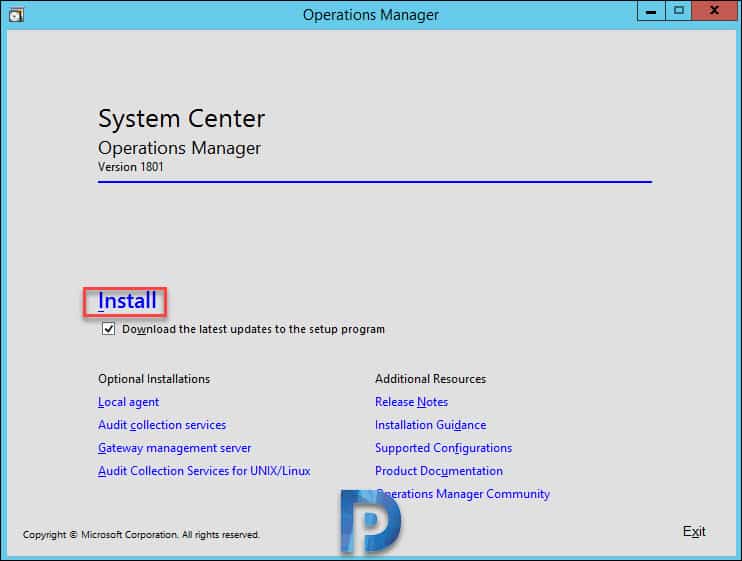Open the Installation Guidance link
This screenshot has width=742, height=561.
tap(430, 425)
